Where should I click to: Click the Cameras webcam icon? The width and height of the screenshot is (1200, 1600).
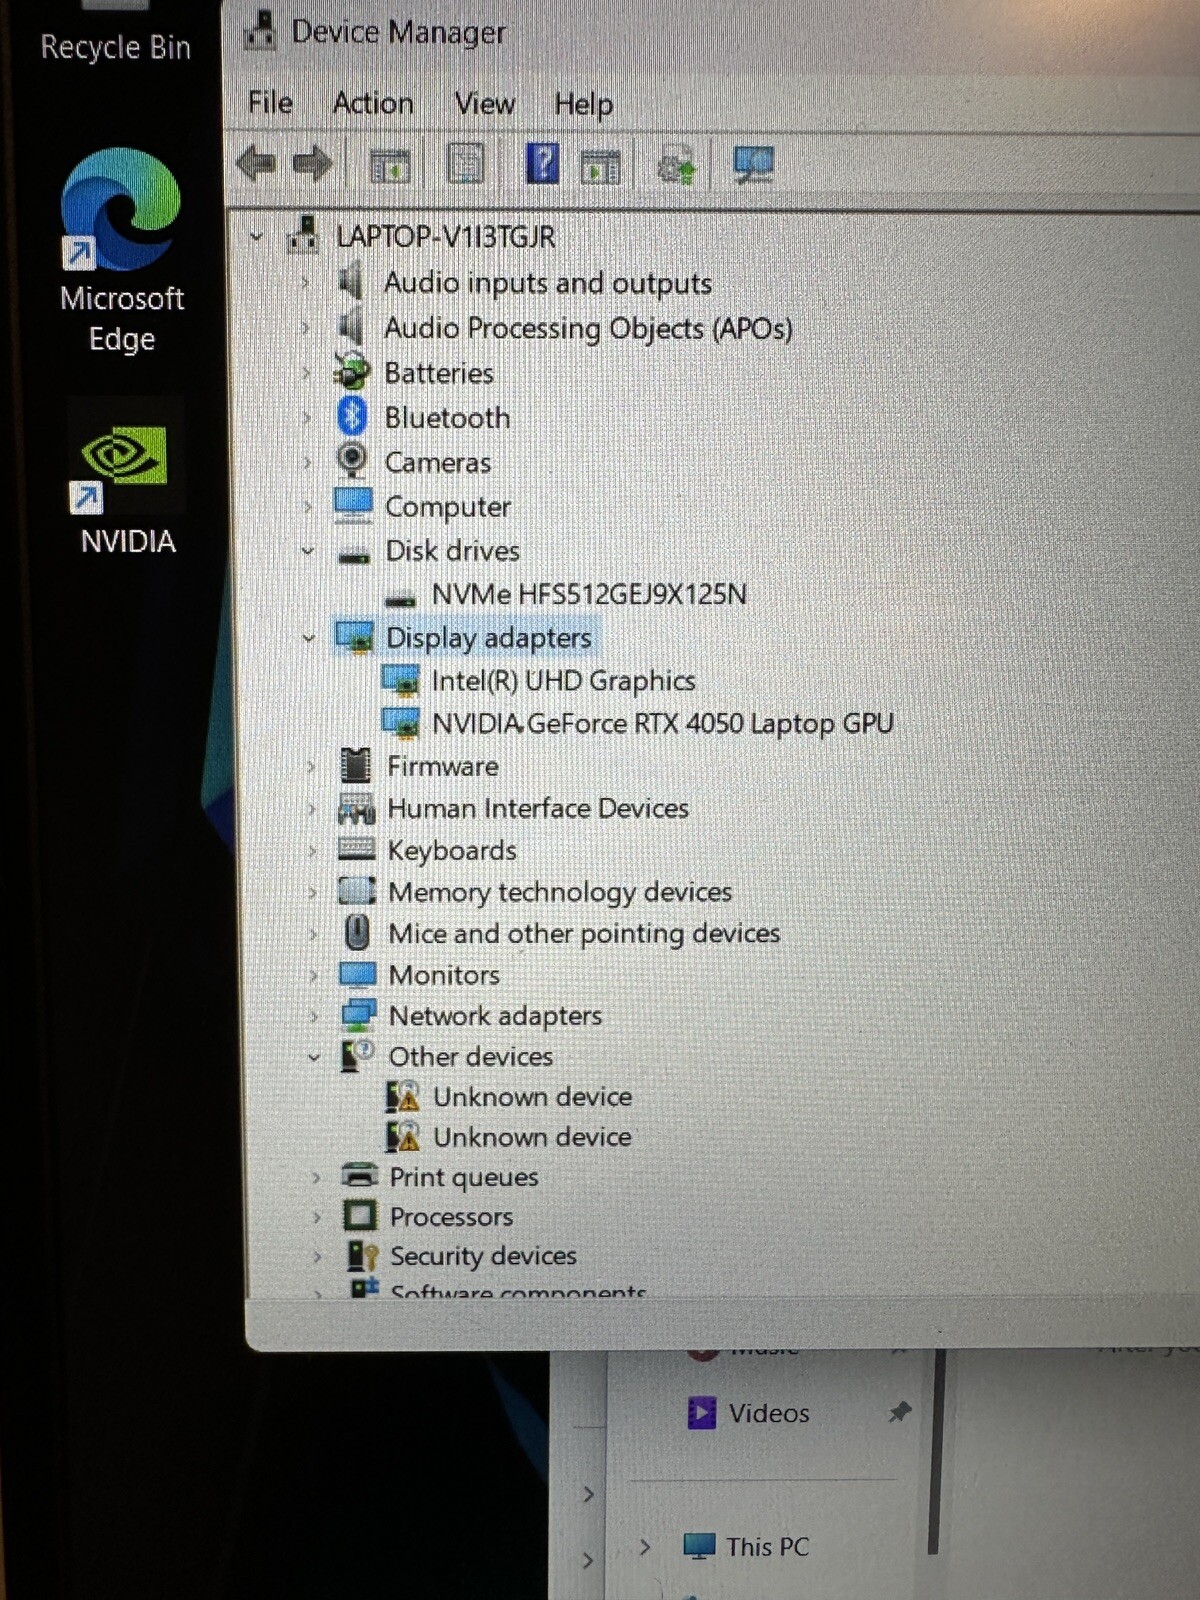point(352,461)
